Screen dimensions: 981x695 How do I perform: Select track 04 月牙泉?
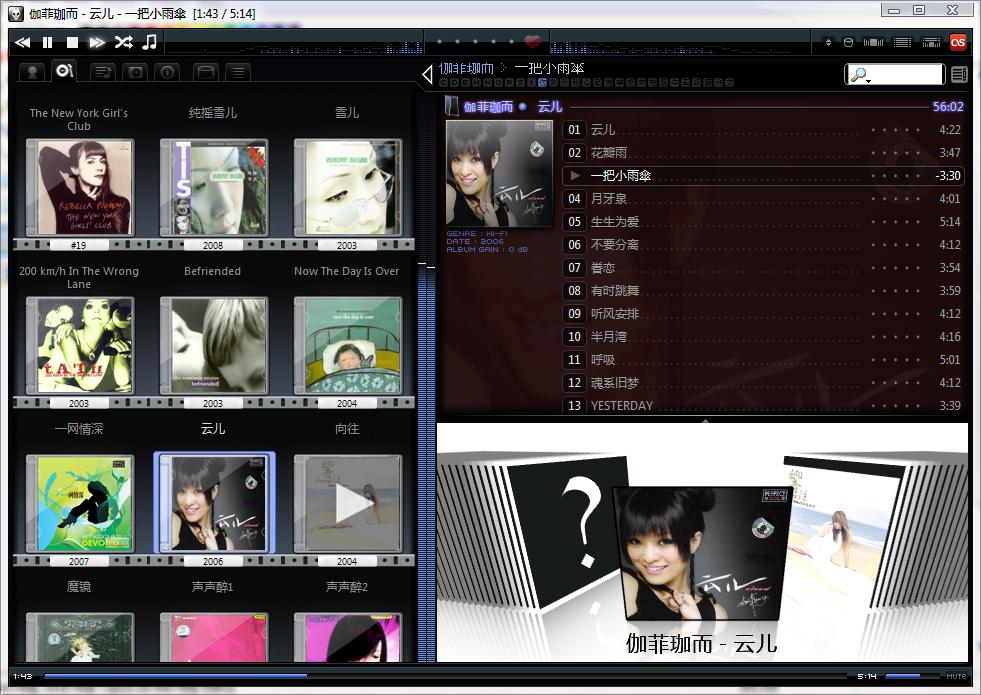pos(762,199)
